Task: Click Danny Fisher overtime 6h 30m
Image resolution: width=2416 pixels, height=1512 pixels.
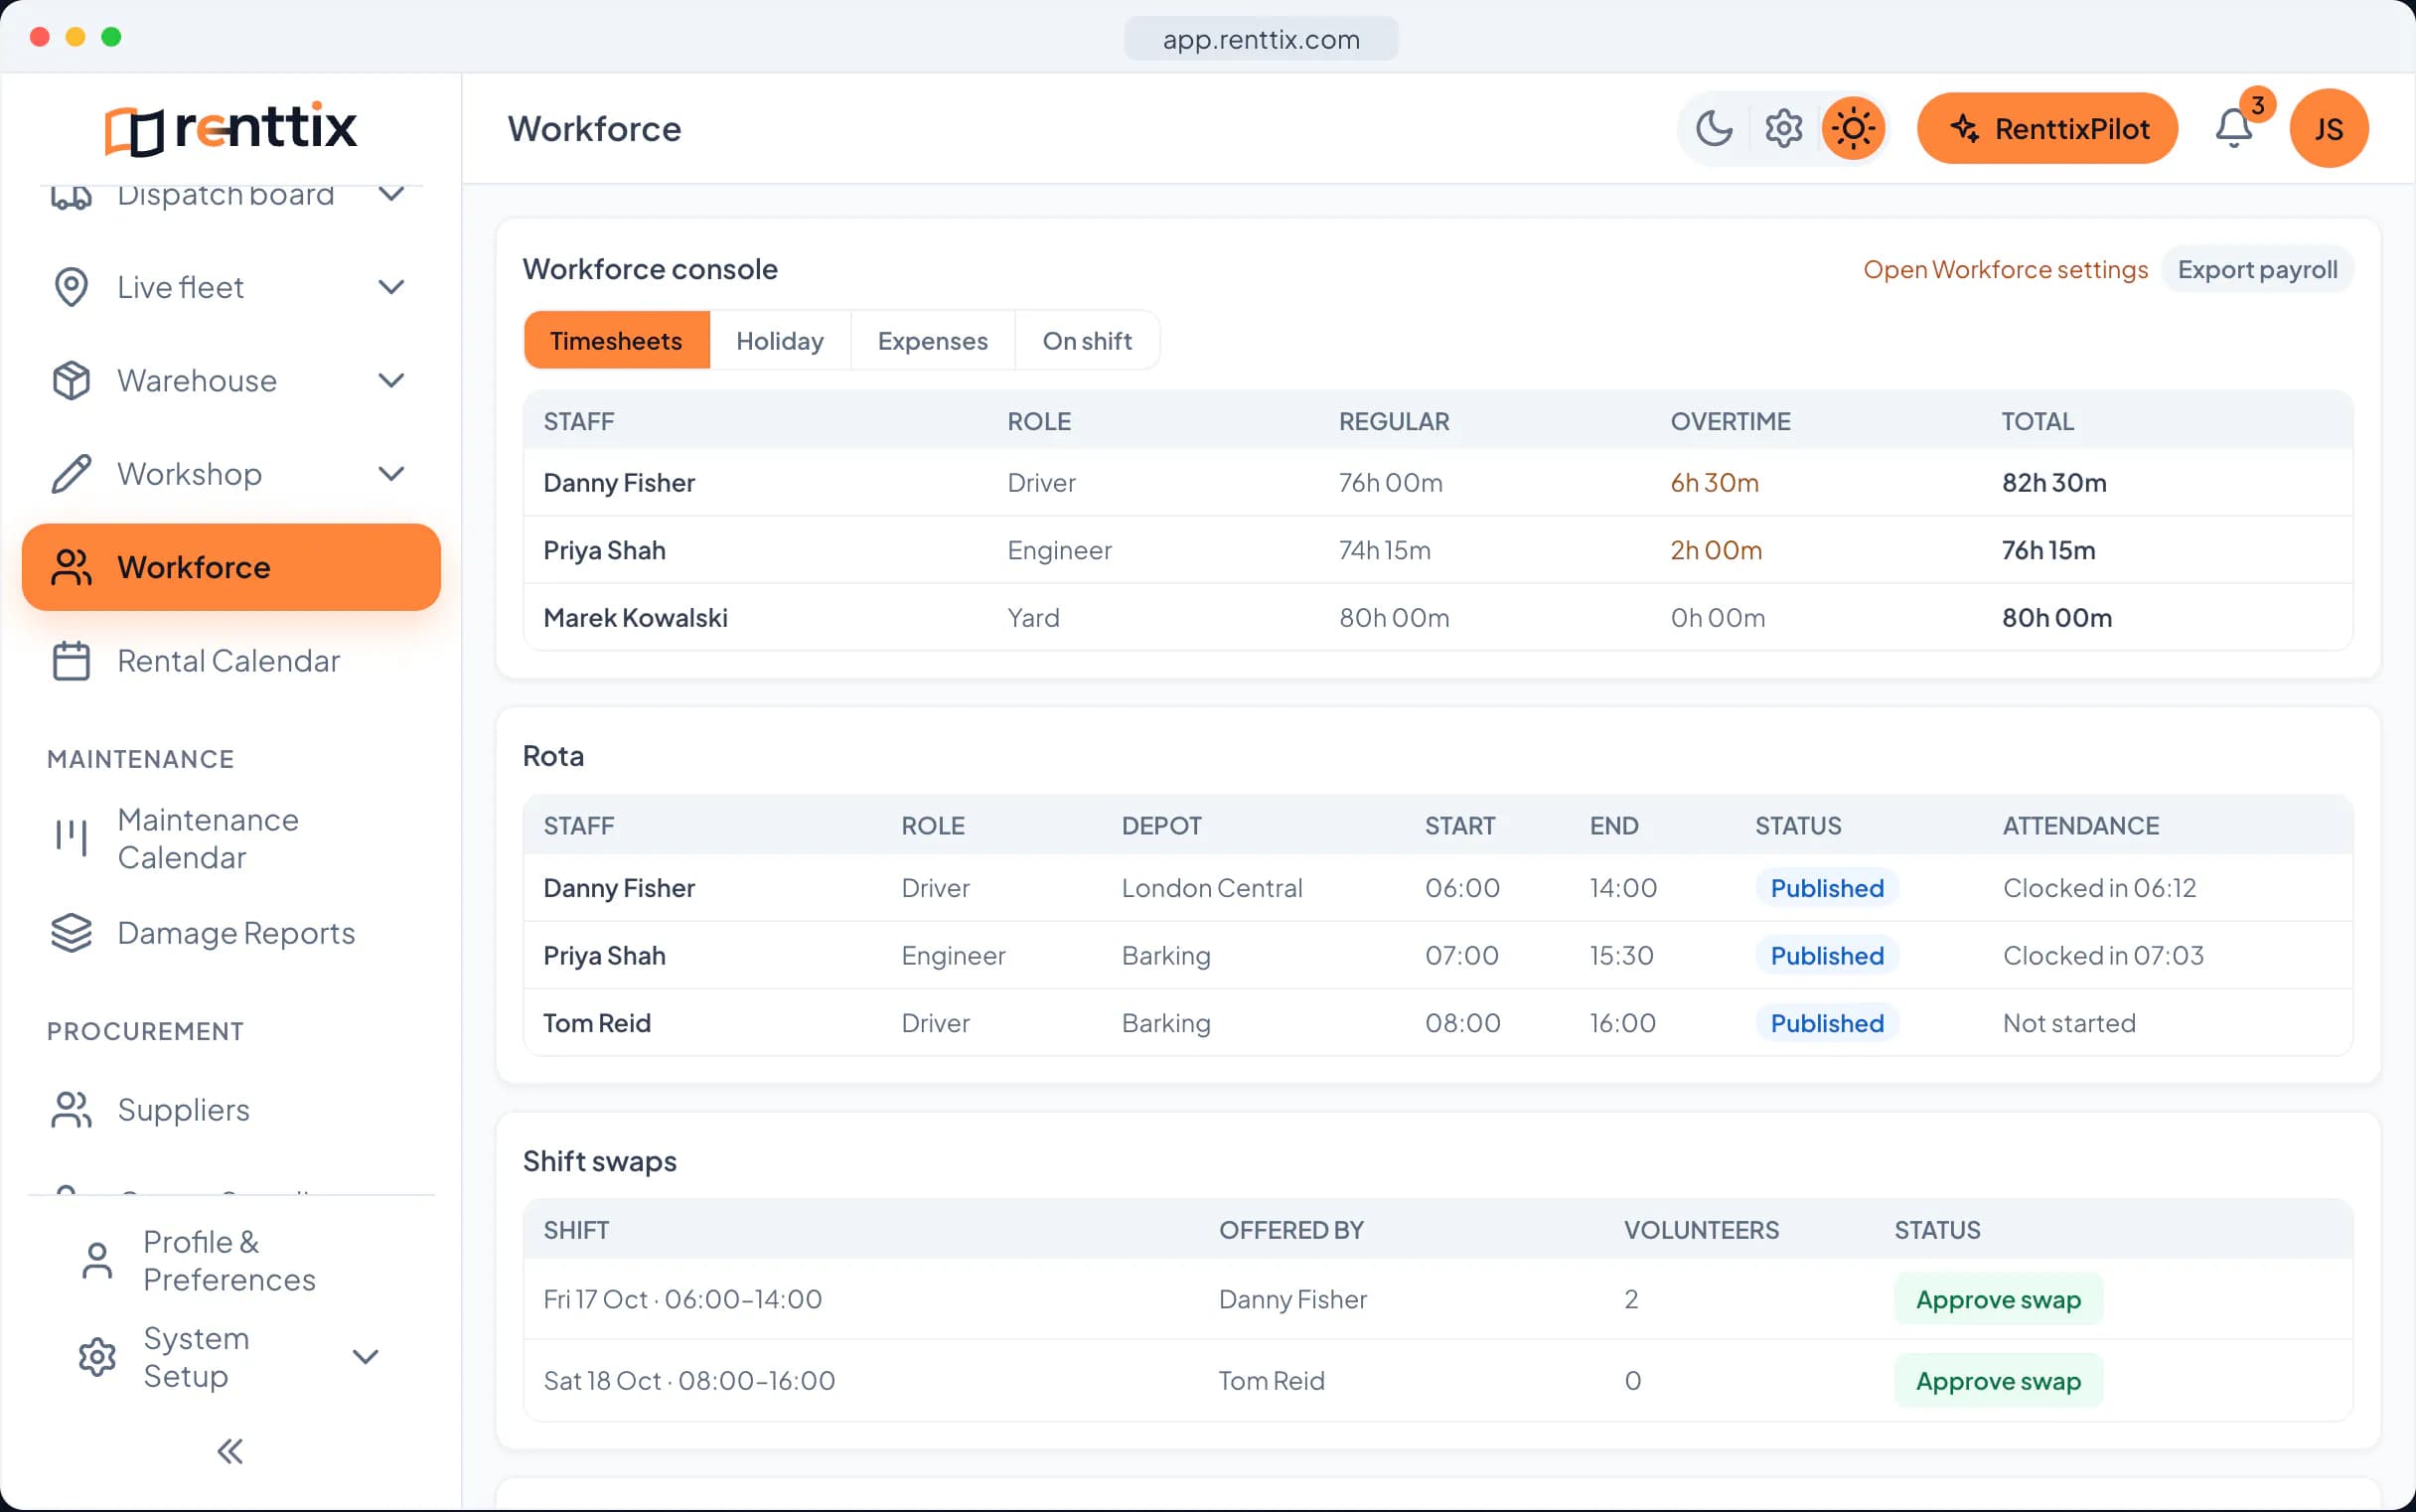Action: [1714, 483]
